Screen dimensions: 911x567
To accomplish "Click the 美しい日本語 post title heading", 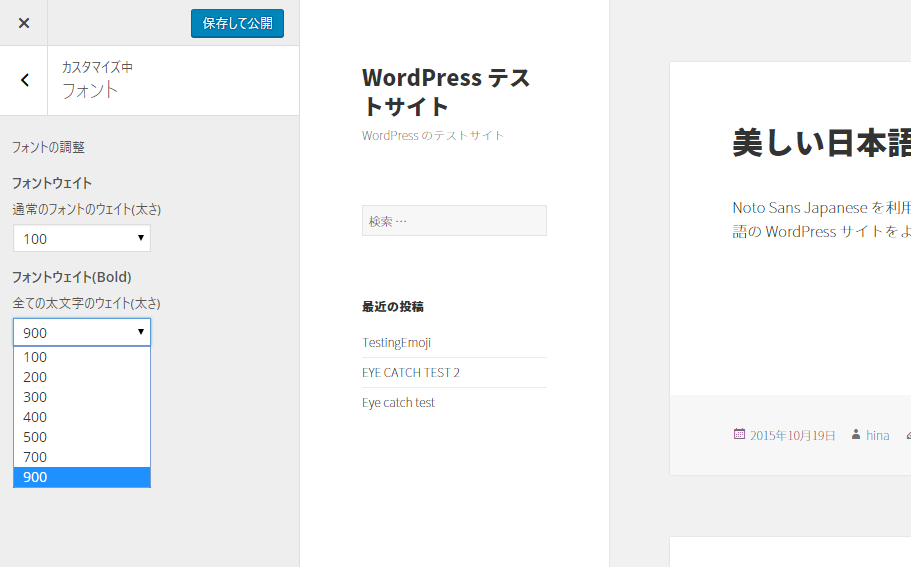I will point(822,143).
